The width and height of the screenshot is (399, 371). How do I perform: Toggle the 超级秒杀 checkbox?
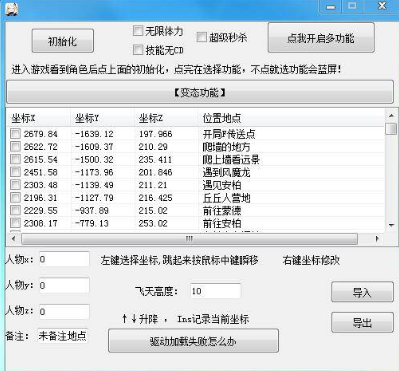coord(201,37)
